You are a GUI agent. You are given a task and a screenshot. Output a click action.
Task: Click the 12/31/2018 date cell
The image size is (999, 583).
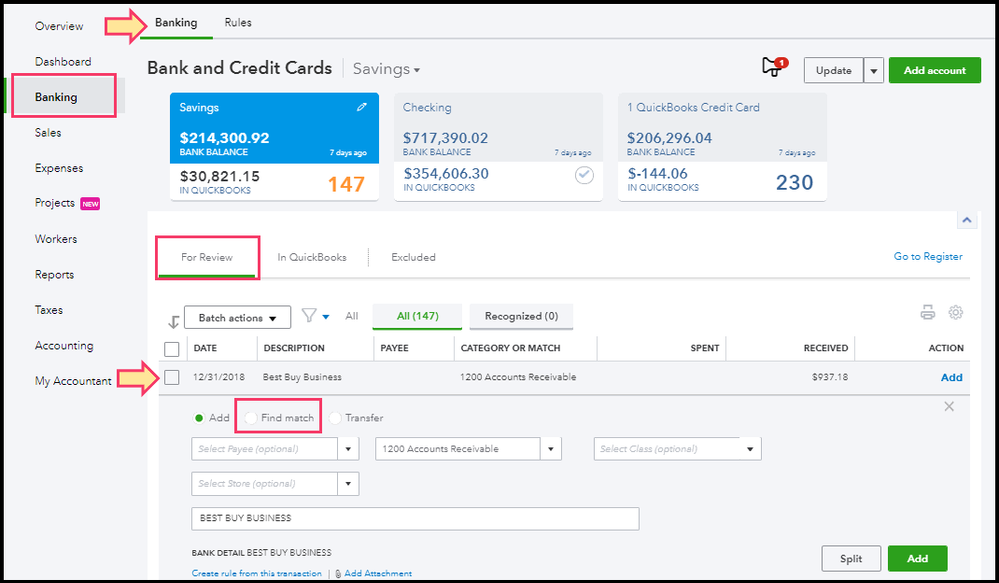(219, 377)
